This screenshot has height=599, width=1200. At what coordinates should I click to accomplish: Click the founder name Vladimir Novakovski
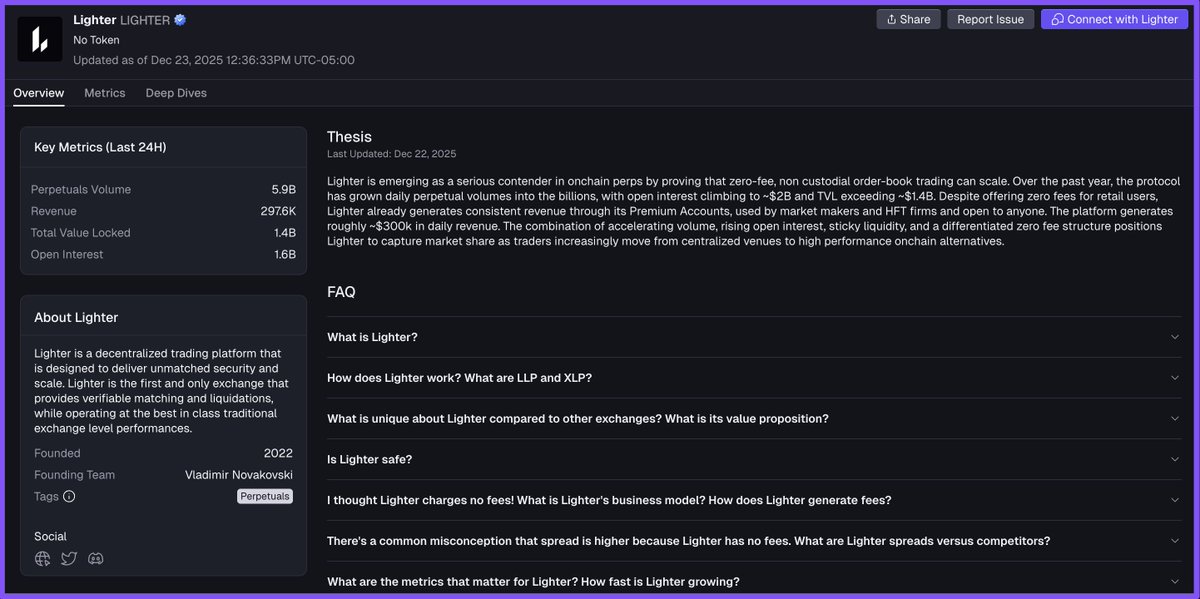239,475
